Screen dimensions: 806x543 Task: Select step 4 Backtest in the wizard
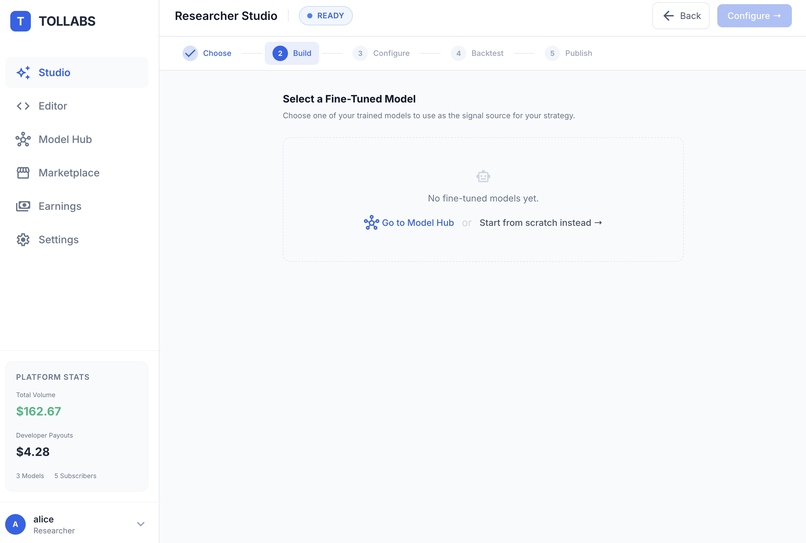[x=478, y=53]
